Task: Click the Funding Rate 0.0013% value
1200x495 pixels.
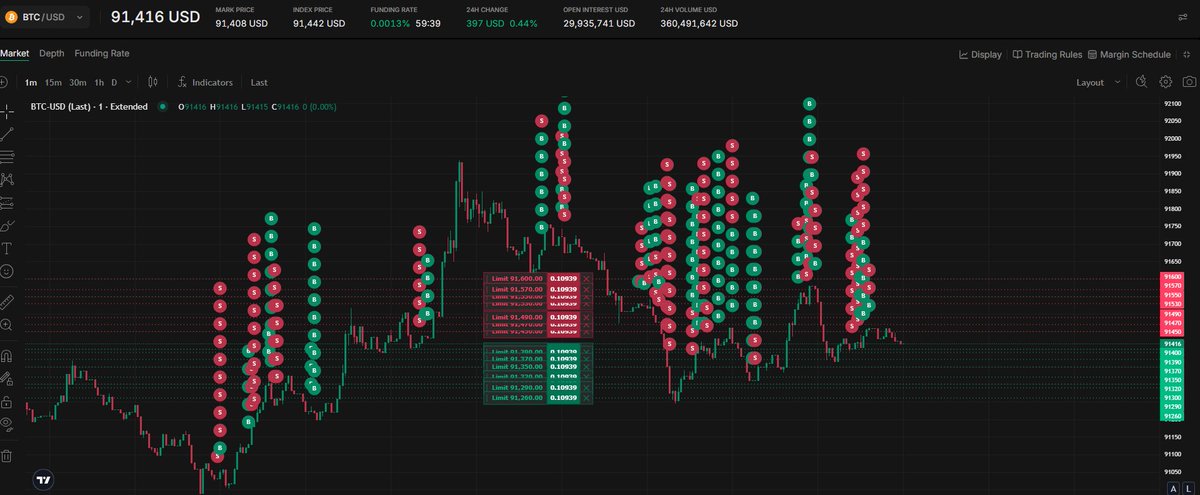Action: (x=390, y=23)
